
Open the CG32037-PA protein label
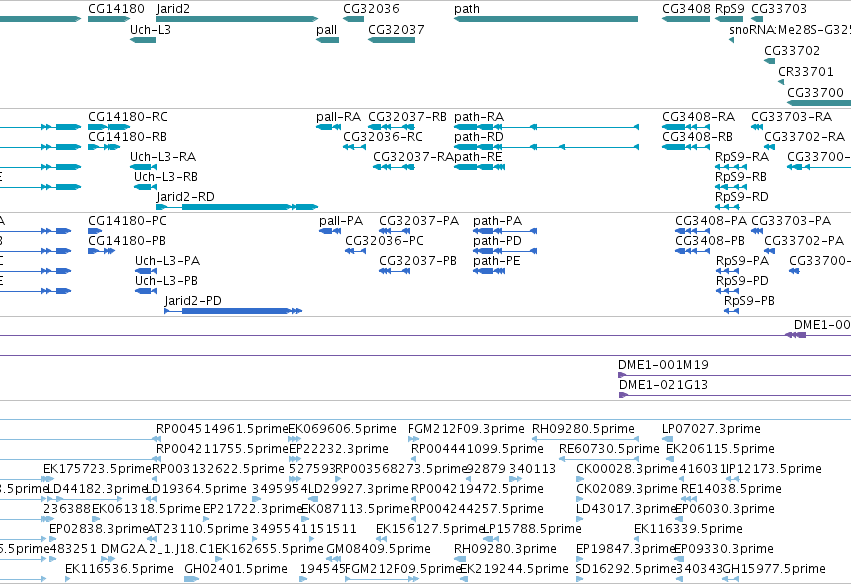[419, 221]
